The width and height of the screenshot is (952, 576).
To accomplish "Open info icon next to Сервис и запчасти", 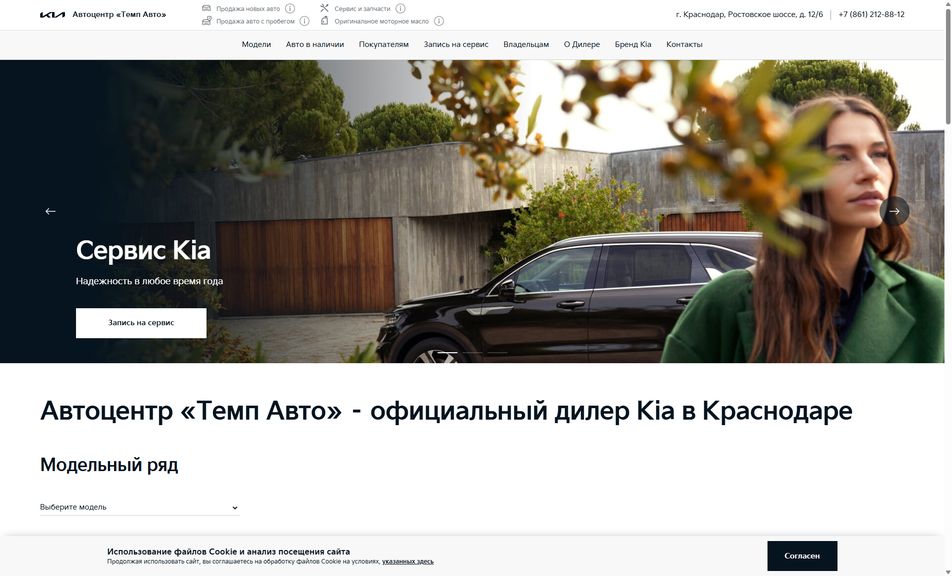I will point(401,8).
